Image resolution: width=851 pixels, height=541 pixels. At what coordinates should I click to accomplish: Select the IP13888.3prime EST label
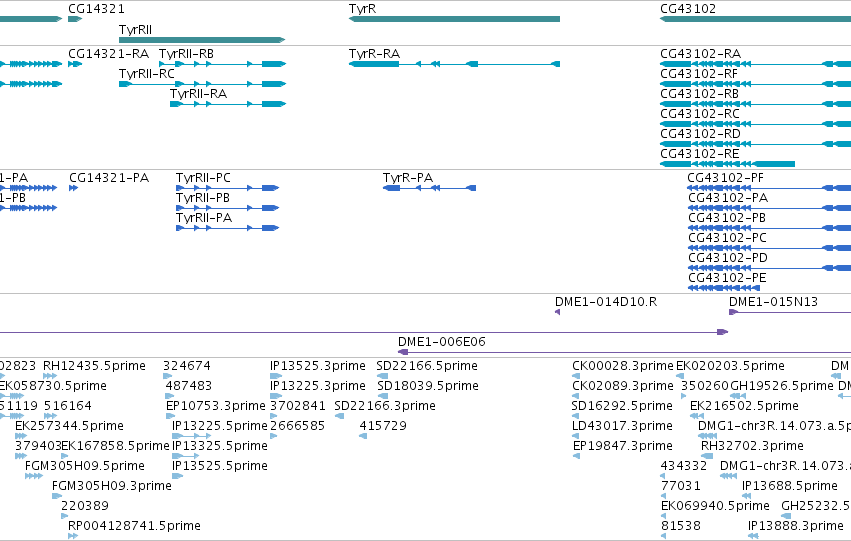[795, 527]
